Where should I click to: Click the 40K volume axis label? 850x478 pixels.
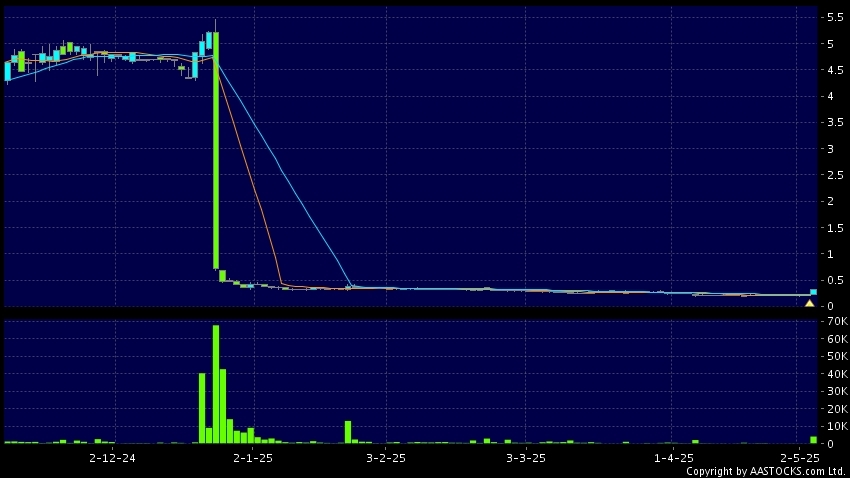[x=837, y=374]
